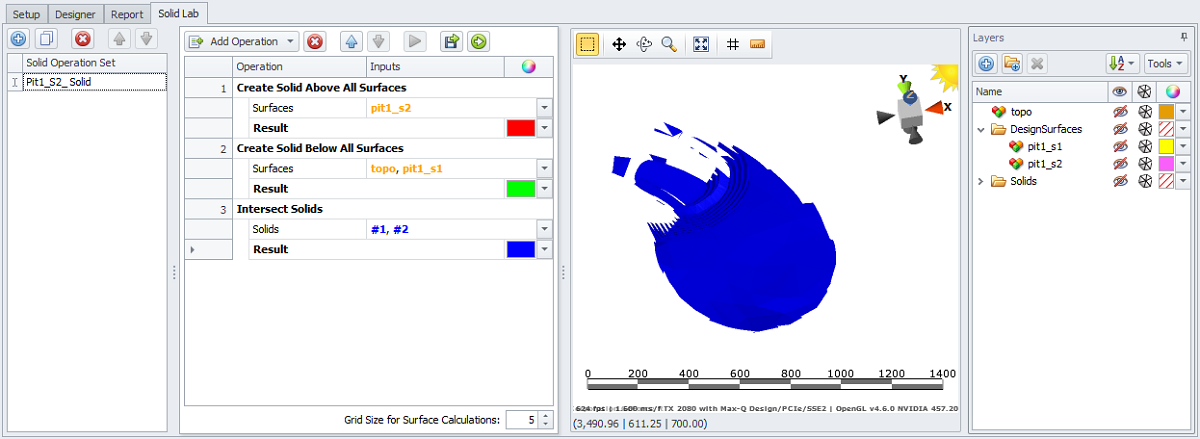Open Surfaces dropdown for pit1_s2 input
This screenshot has width=1200, height=439.
(x=545, y=108)
